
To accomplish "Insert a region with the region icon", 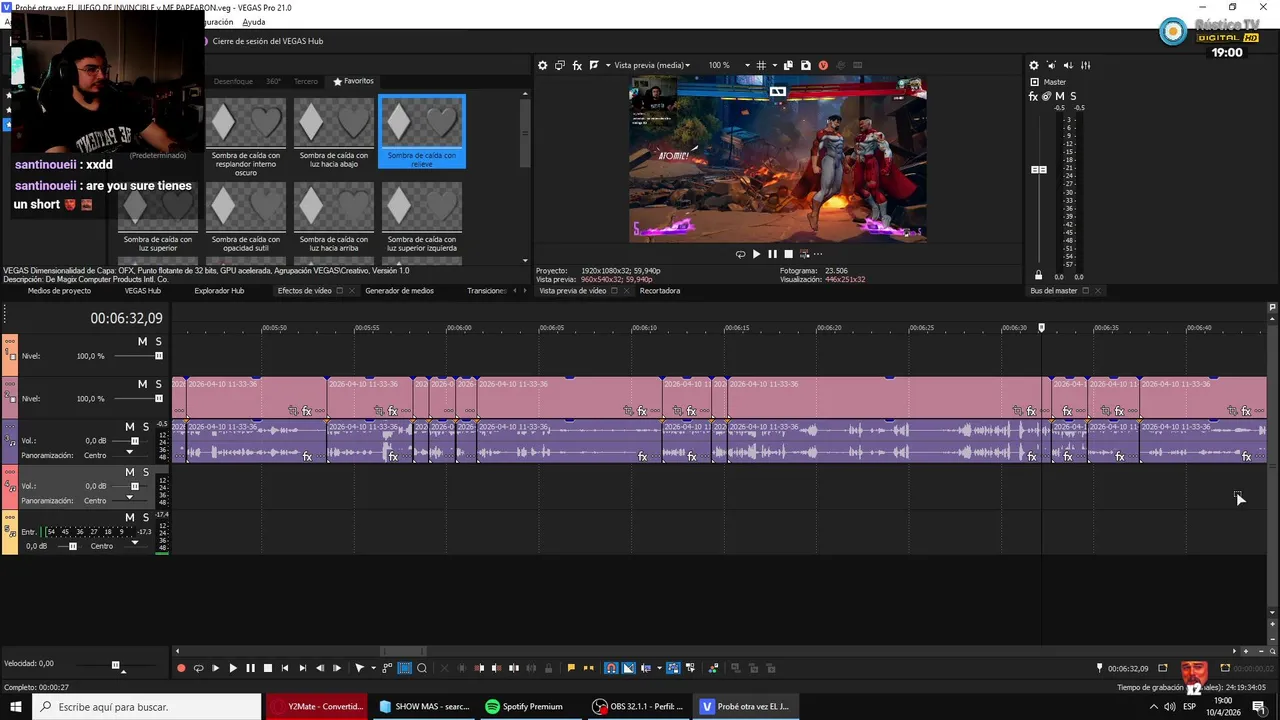I will 588,668.
